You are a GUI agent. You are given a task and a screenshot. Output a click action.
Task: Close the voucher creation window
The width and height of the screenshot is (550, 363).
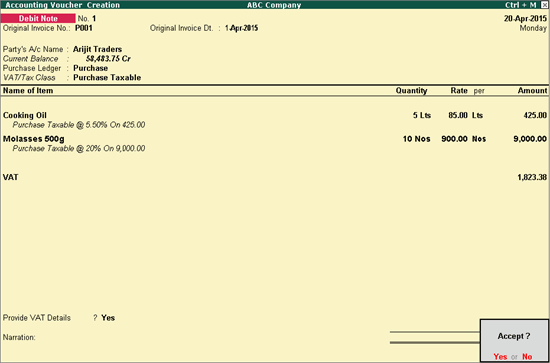point(544,5)
